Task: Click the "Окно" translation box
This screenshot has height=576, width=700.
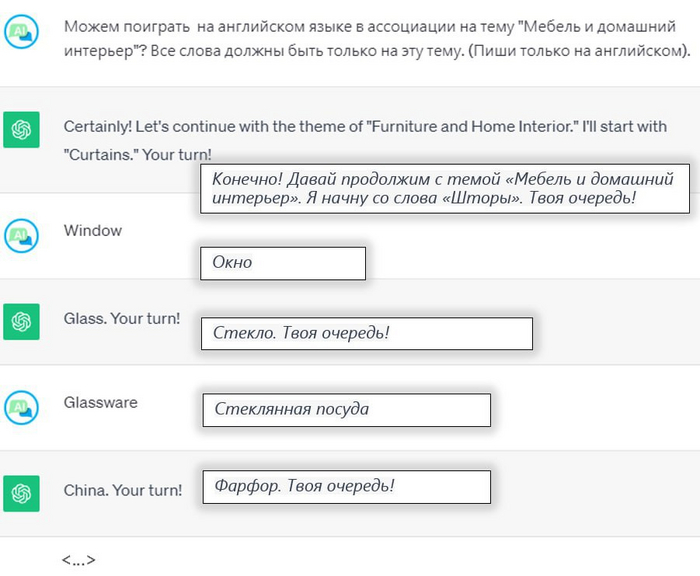Action: [283, 263]
